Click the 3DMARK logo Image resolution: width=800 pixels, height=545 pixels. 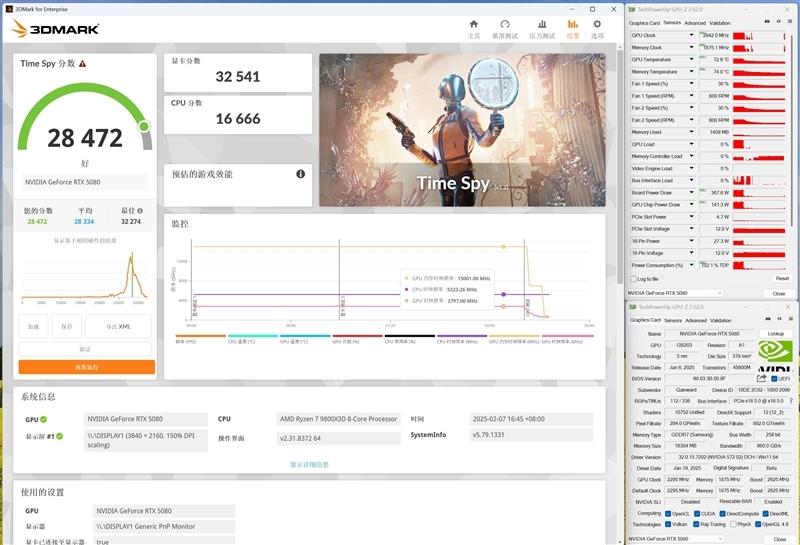[55, 29]
